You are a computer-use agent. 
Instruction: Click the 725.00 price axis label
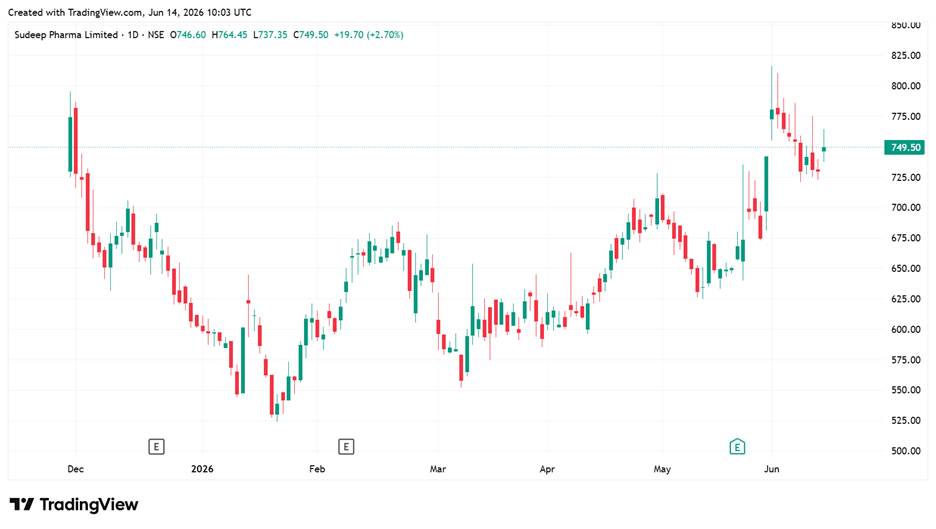(x=906, y=177)
